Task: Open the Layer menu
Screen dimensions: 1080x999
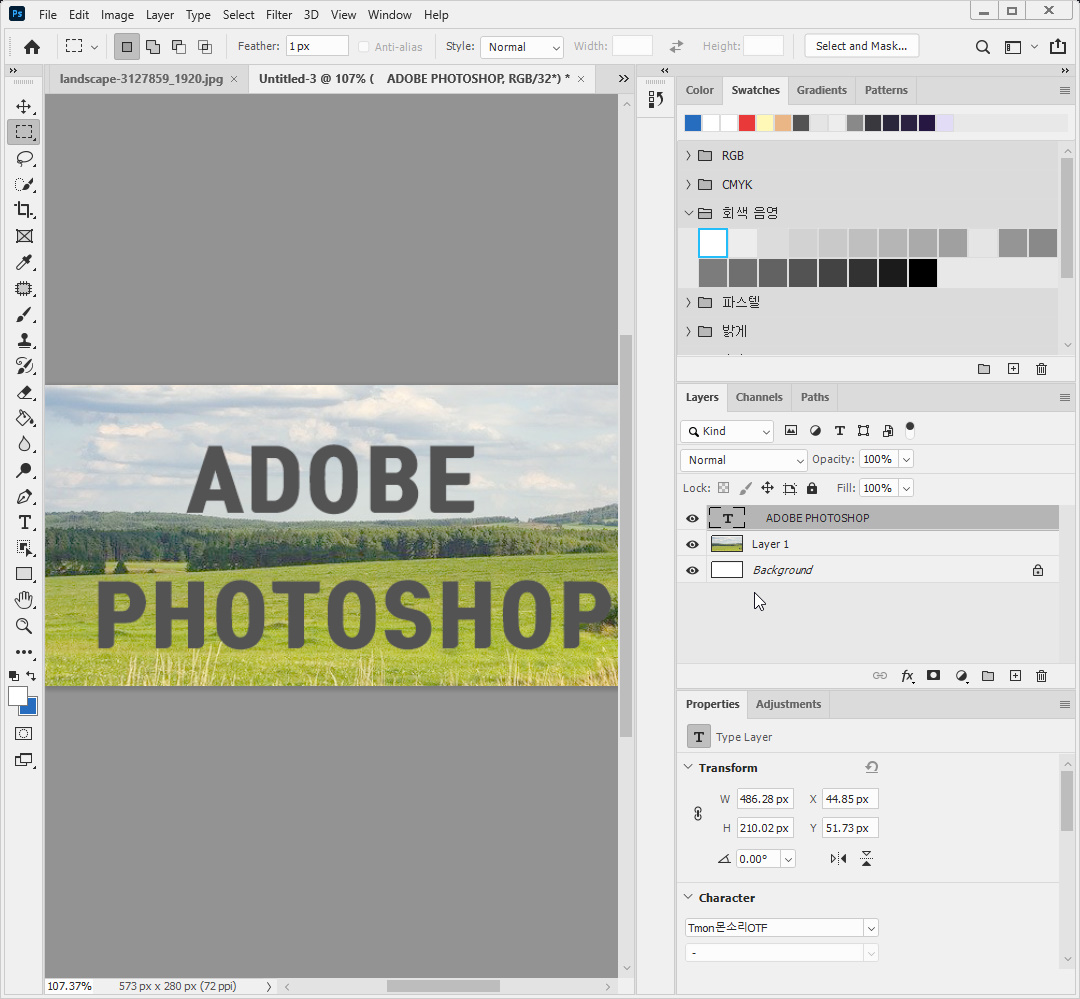Action: click(x=160, y=14)
